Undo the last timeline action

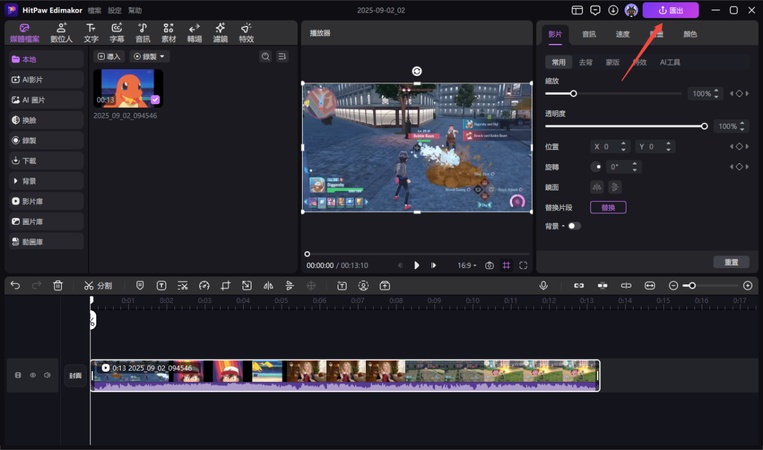[x=15, y=286]
